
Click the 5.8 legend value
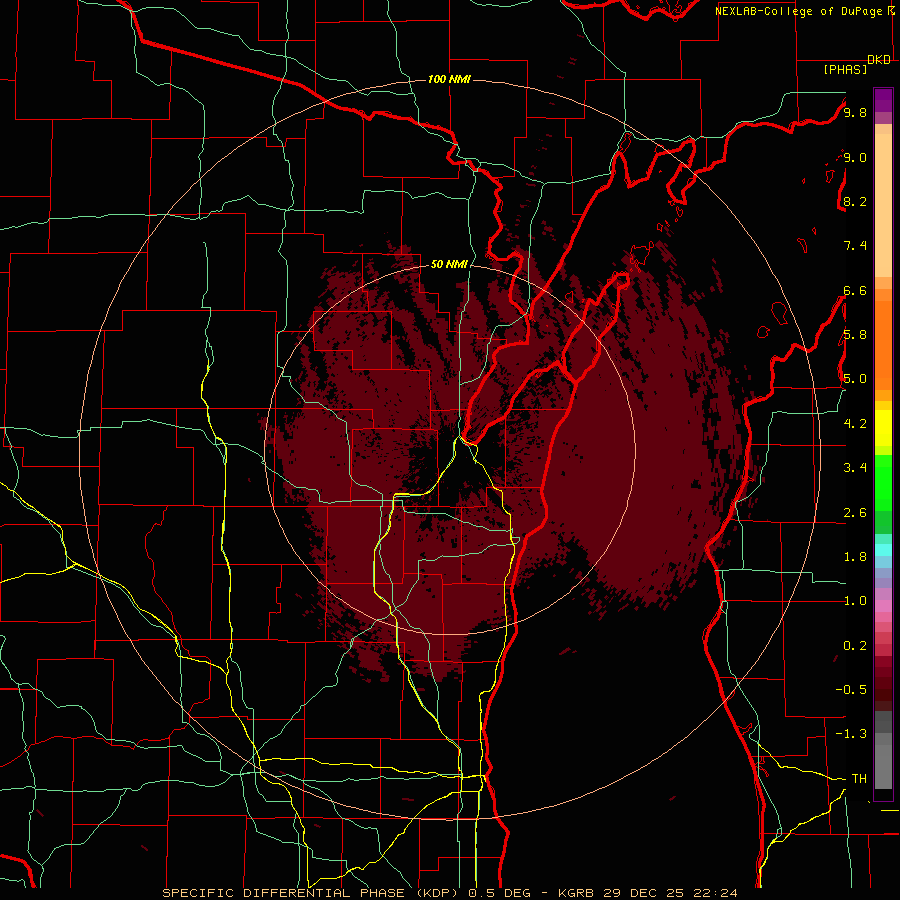click(855, 335)
